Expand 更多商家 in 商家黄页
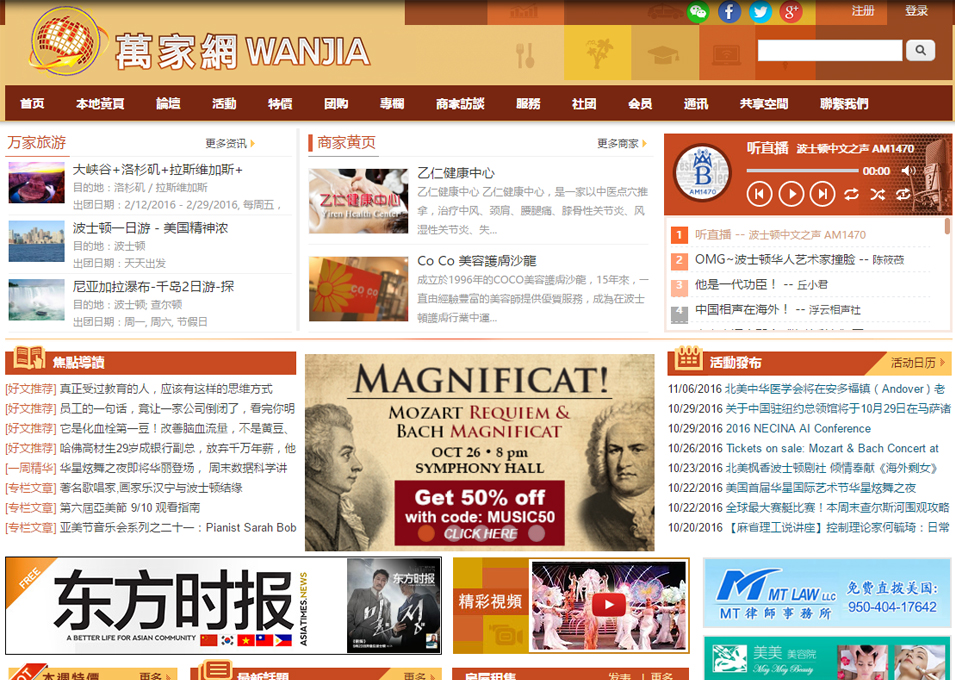The image size is (955, 680). (x=621, y=144)
